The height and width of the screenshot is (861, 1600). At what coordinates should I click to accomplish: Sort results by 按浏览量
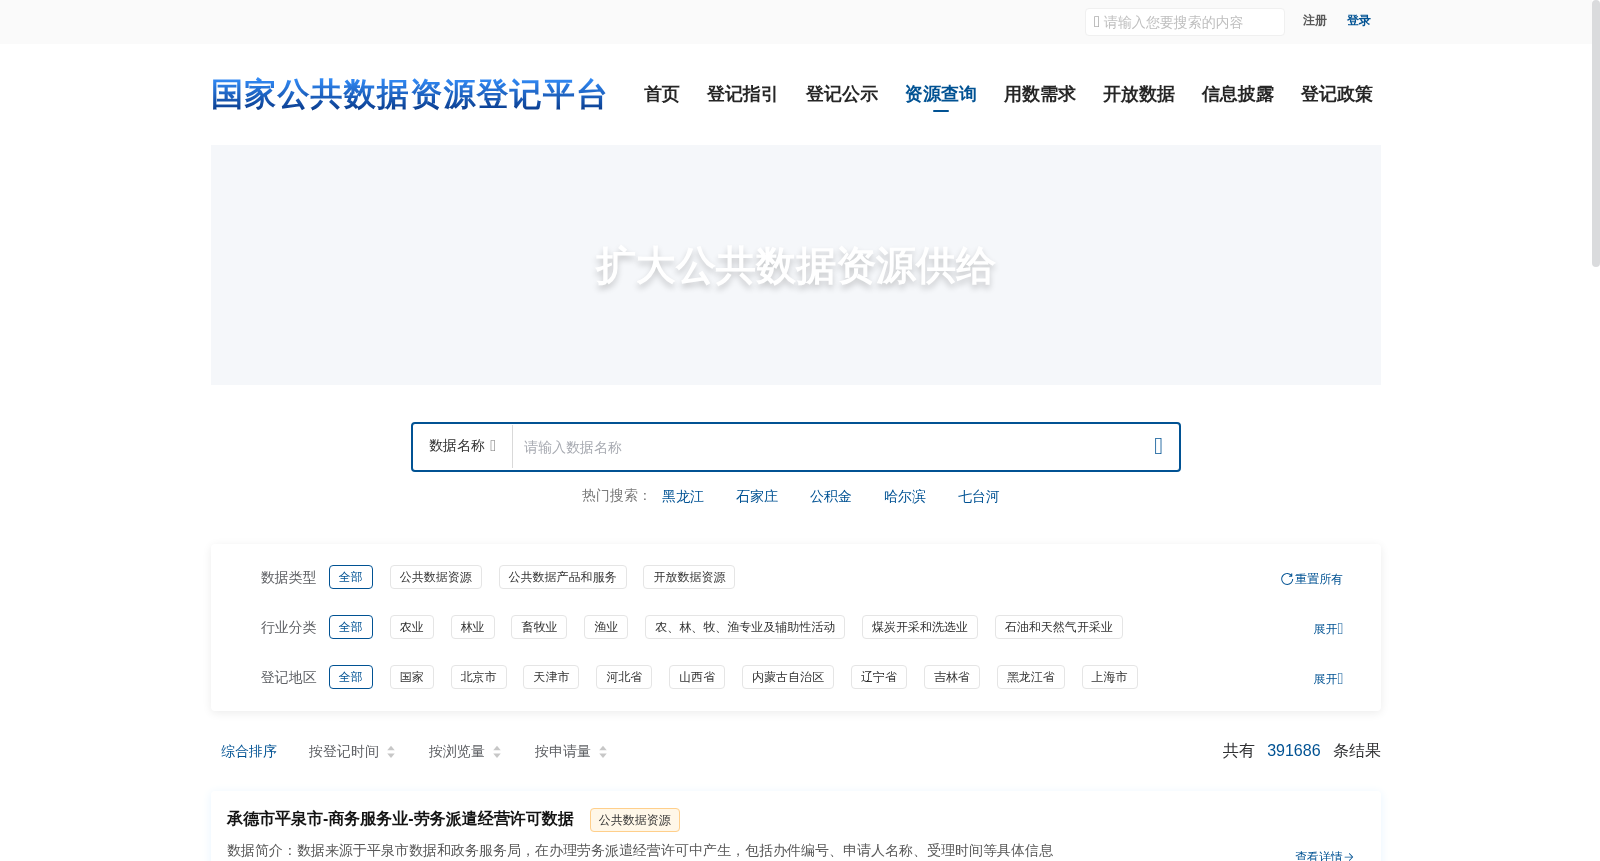465,751
